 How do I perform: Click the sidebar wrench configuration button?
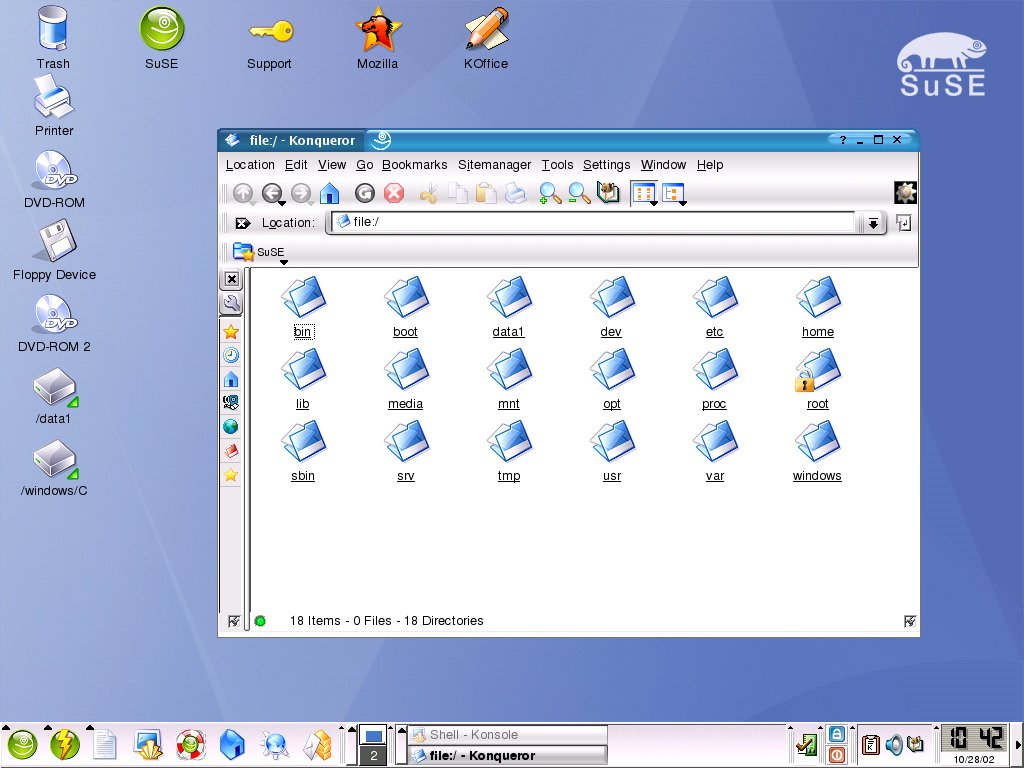click(231, 304)
